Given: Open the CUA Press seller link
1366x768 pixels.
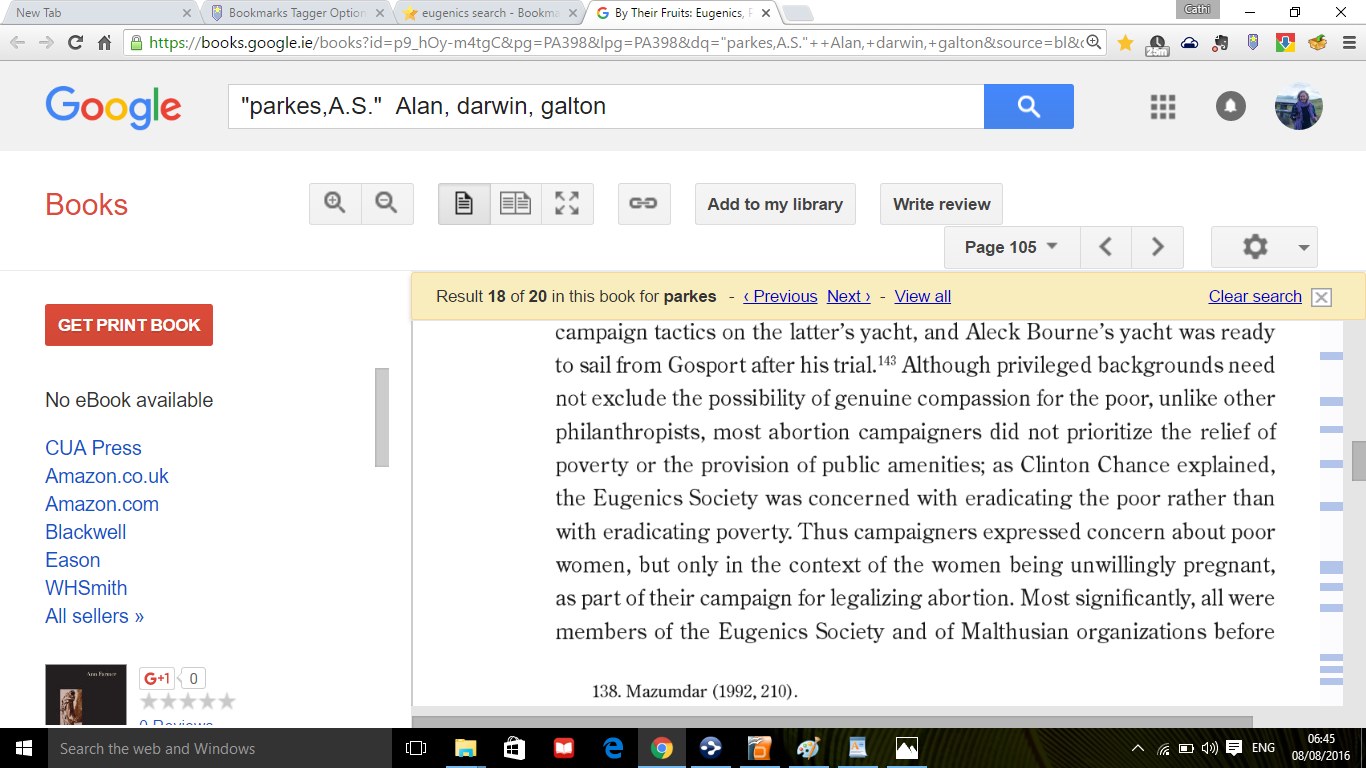Looking at the screenshot, I should click(93, 448).
